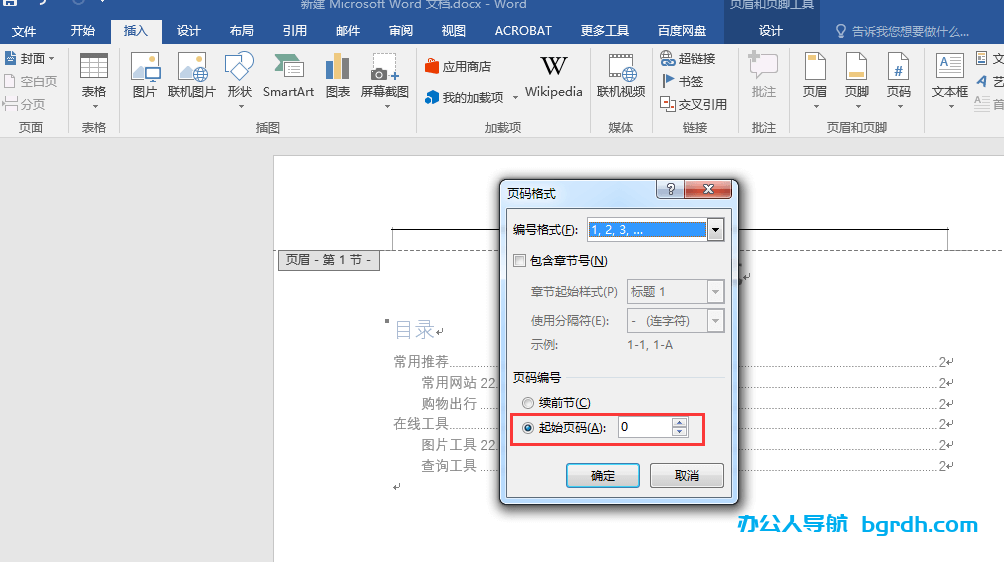The image size is (1004, 562).
Task: Open the table (表格) insert tool
Action: [x=93, y=81]
